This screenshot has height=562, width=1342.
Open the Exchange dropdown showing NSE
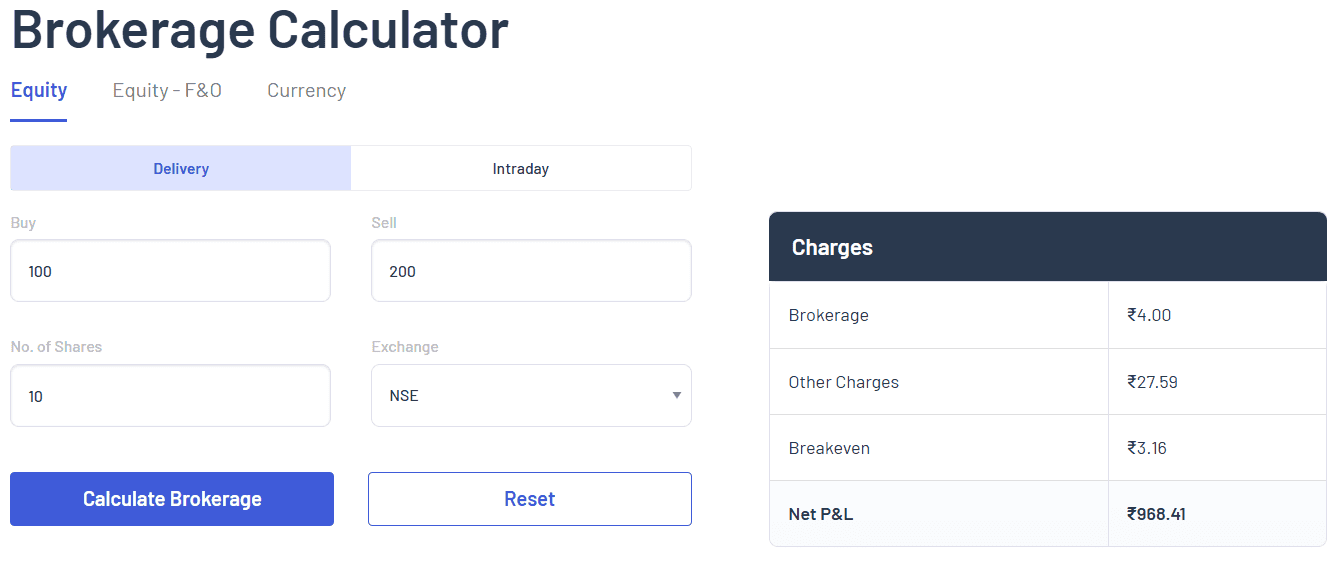[531, 396]
